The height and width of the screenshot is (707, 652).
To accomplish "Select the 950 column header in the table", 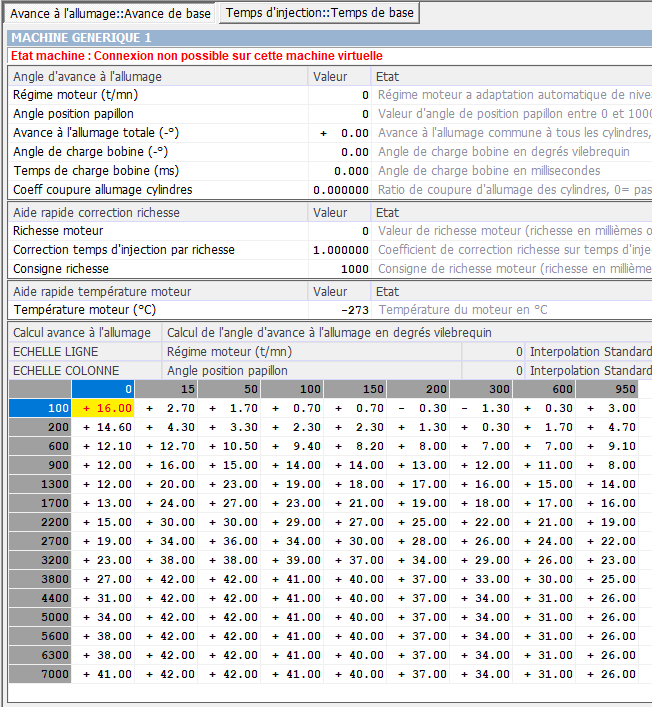I will pos(607,389).
